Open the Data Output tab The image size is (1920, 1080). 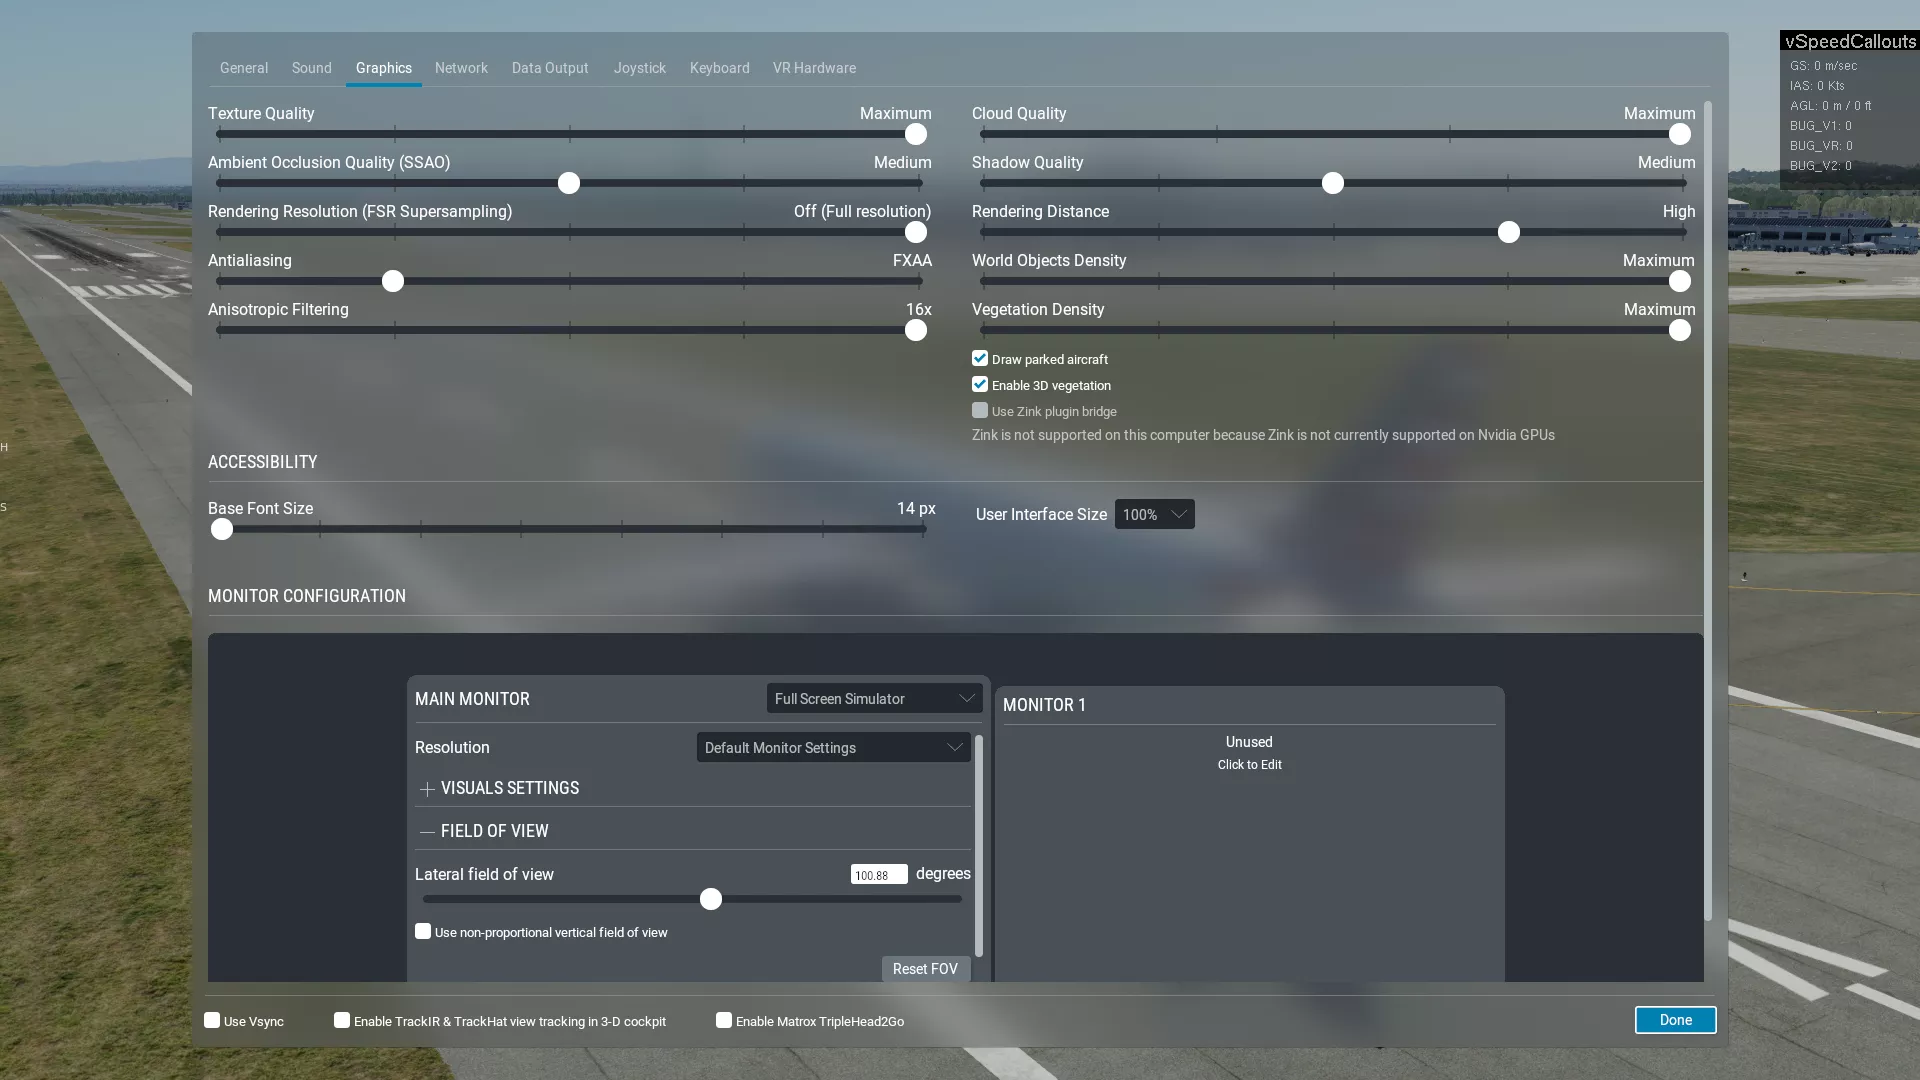click(550, 68)
